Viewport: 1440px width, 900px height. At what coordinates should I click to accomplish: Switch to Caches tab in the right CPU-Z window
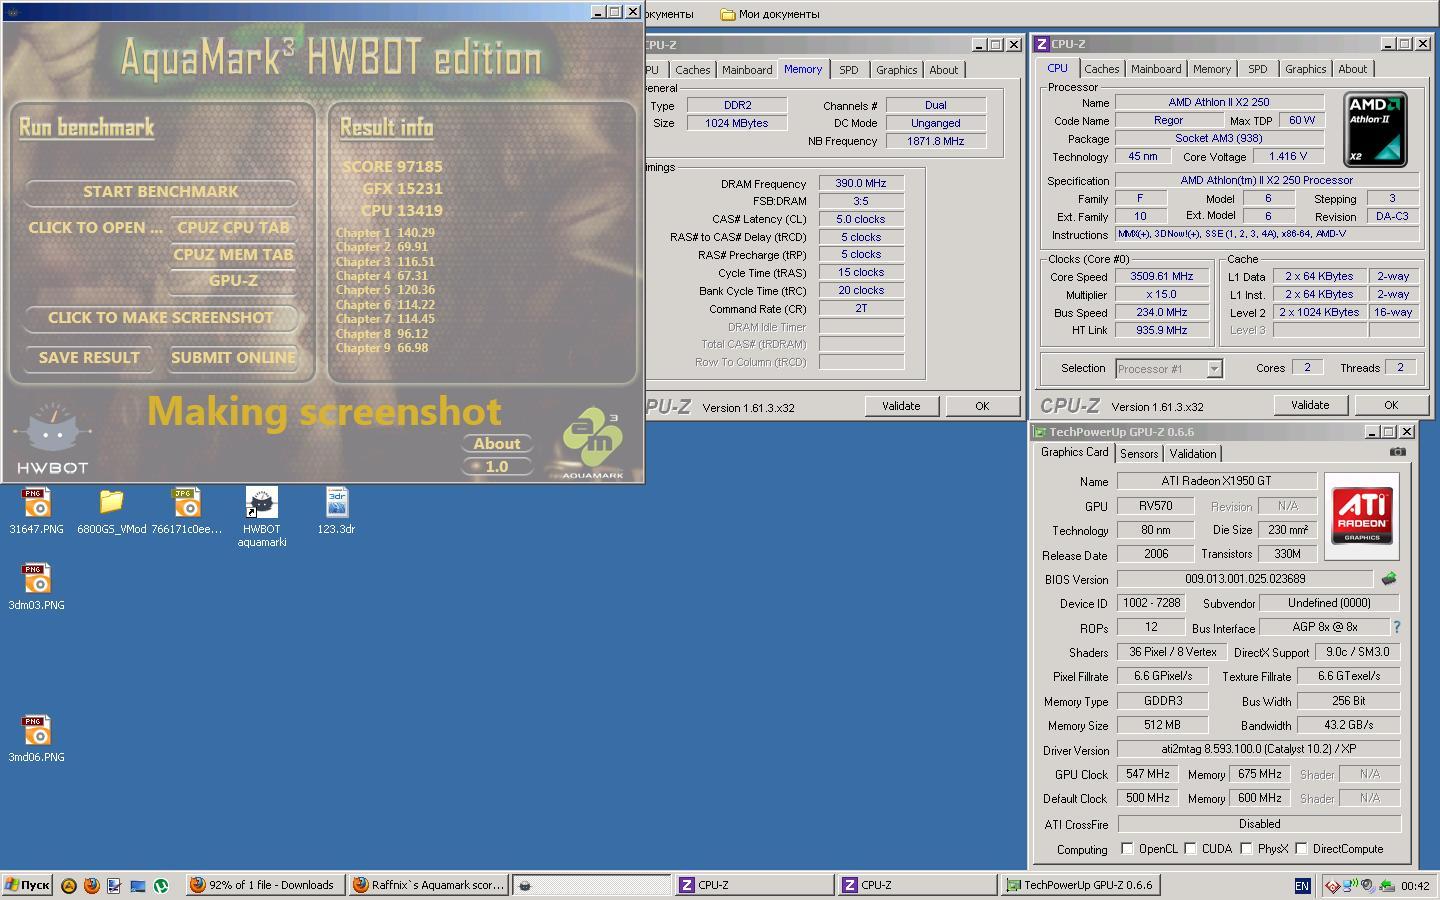(1101, 69)
